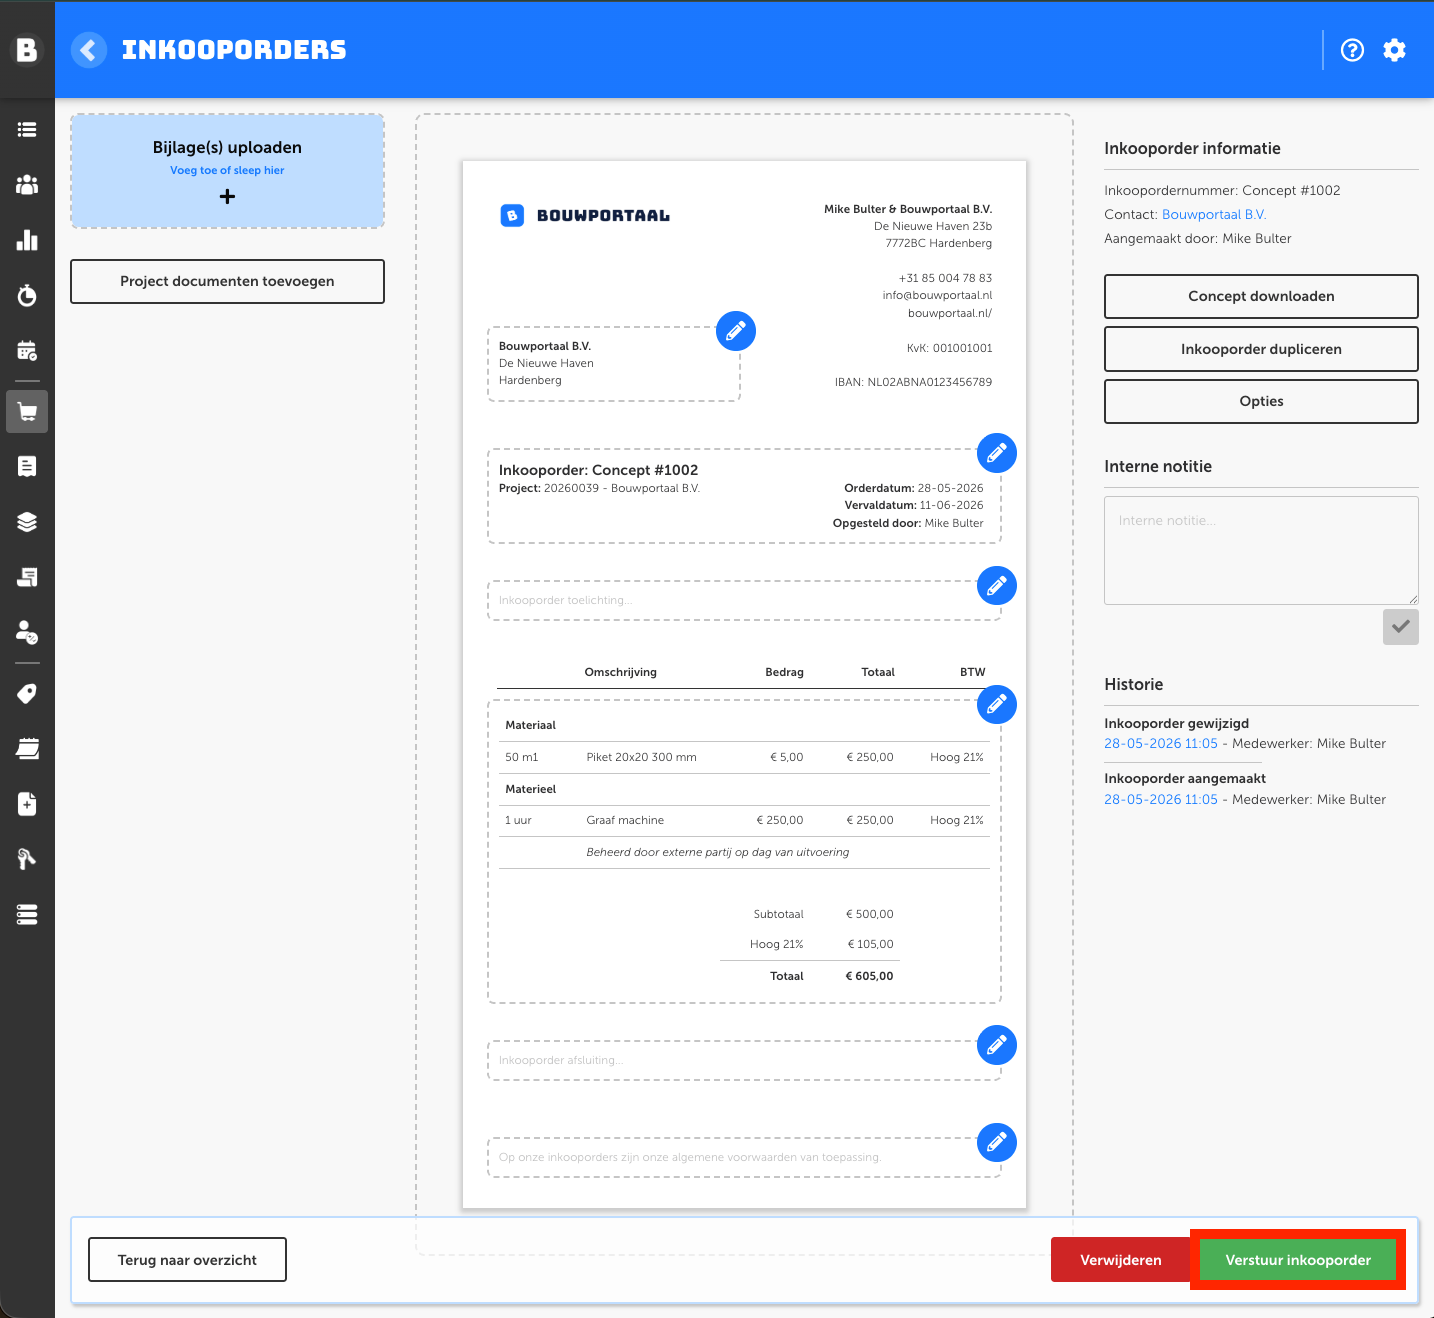The image size is (1434, 1318).
Task: Click plus icon in Bijlage(s) uploaden area
Action: tap(227, 197)
